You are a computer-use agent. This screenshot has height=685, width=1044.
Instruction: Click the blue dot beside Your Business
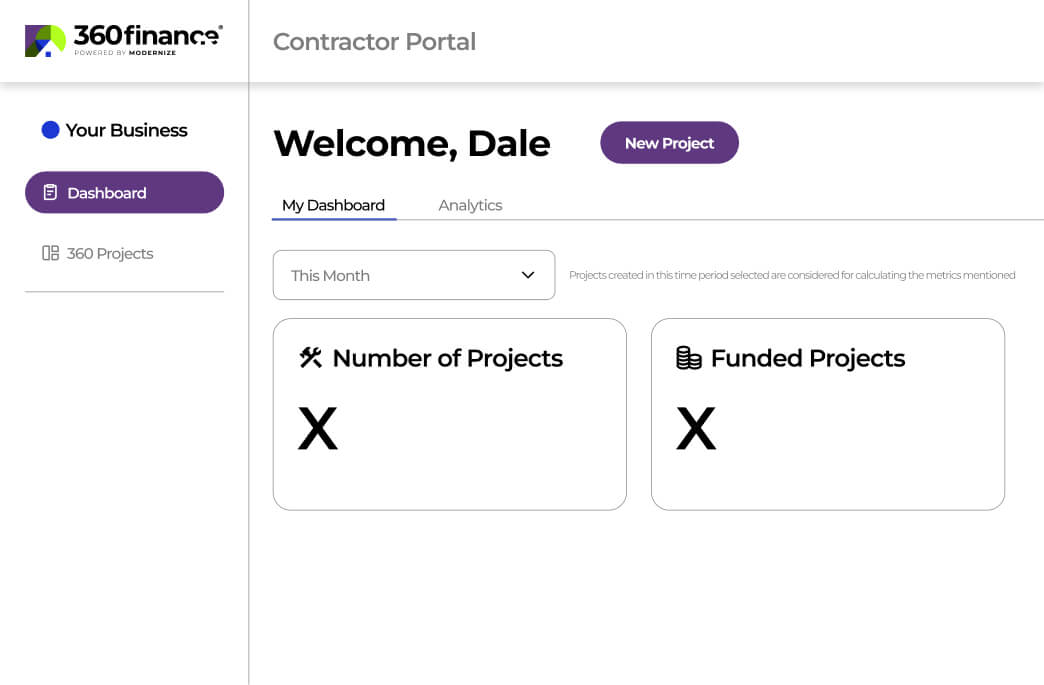[x=50, y=130]
